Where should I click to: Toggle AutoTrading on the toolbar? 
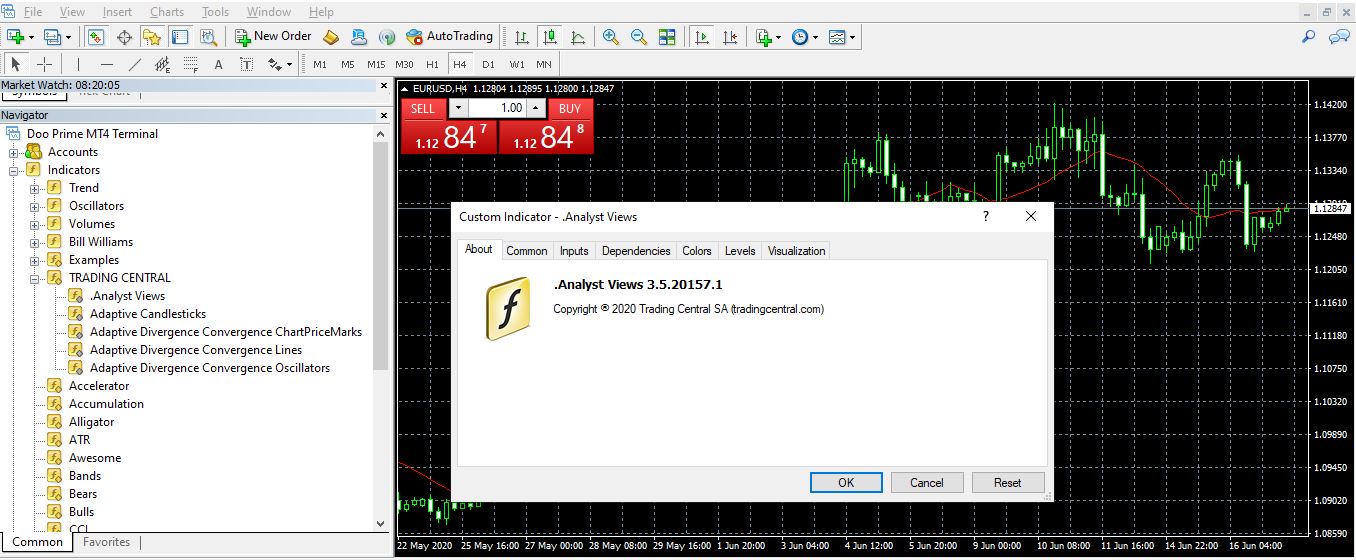click(x=449, y=37)
